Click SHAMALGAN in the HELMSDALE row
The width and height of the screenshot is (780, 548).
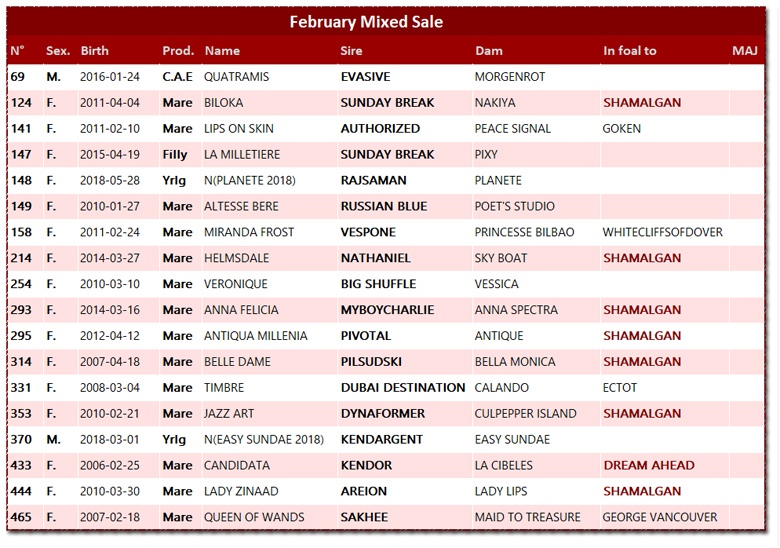tap(642, 258)
